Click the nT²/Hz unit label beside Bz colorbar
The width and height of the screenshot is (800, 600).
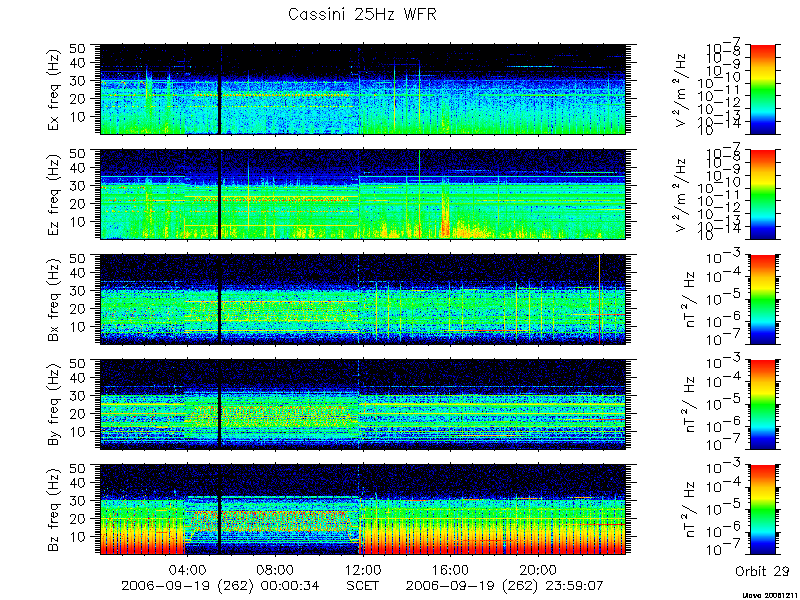pyautogui.click(x=689, y=510)
